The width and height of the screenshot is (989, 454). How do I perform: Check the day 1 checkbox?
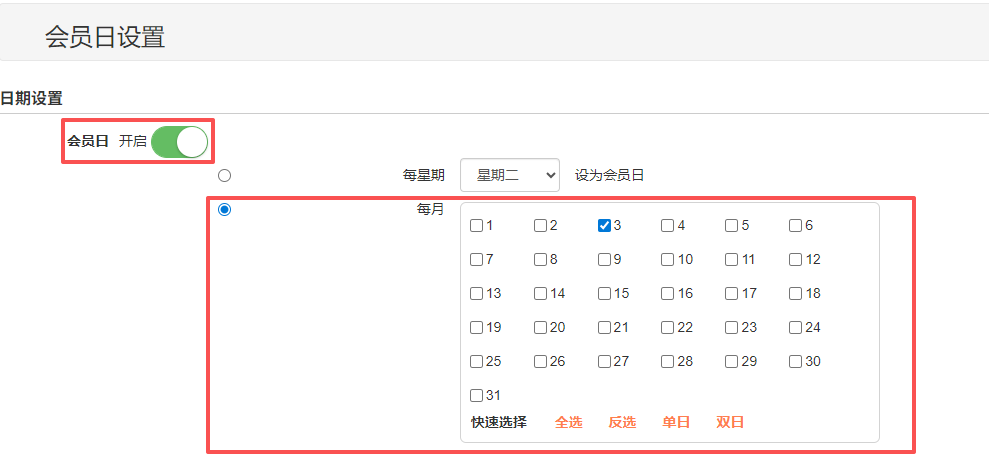(477, 226)
